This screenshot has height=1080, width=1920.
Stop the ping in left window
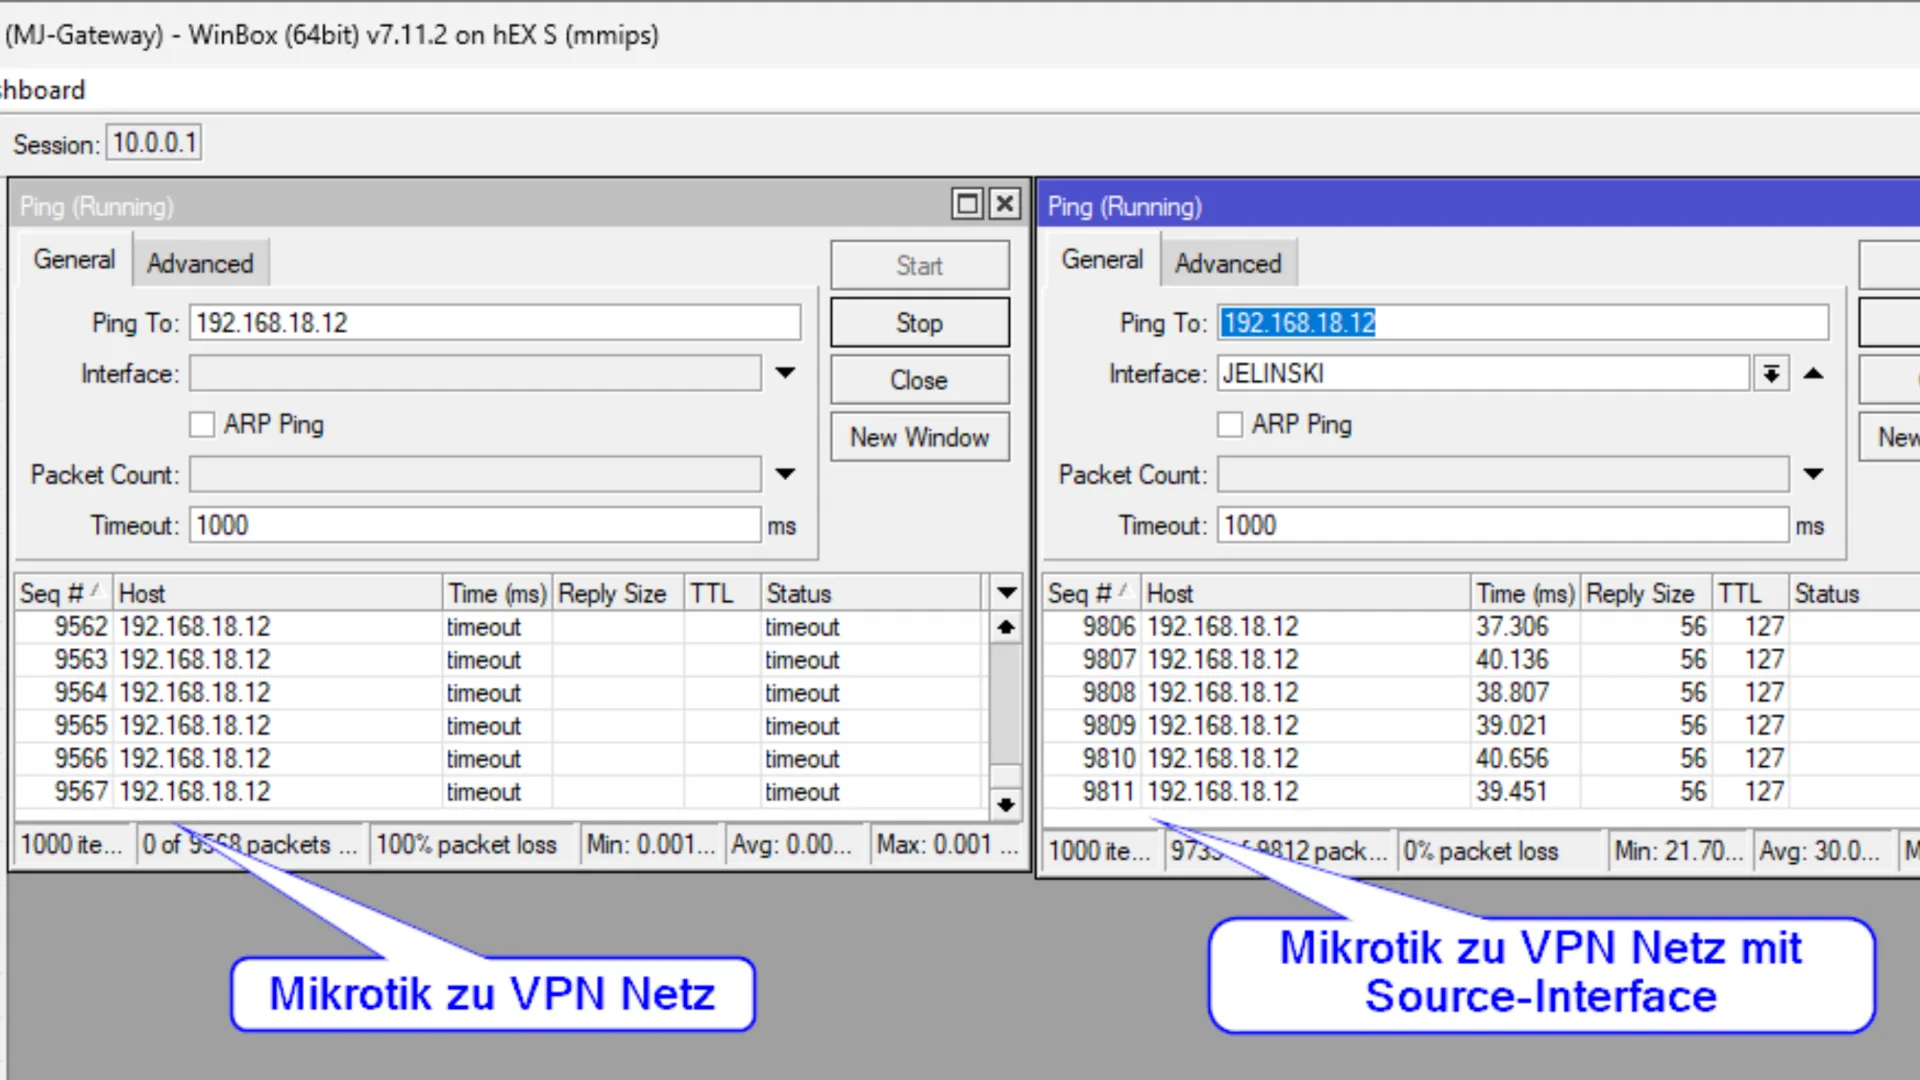tap(920, 323)
